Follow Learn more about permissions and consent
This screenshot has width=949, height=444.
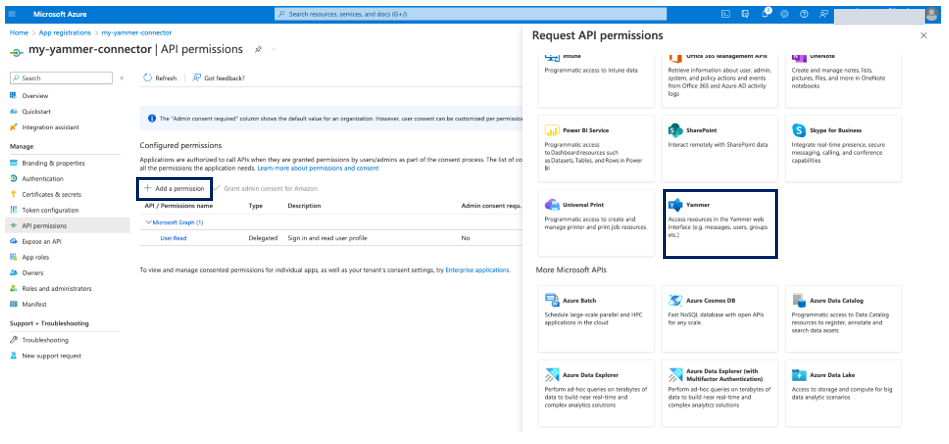318,168
